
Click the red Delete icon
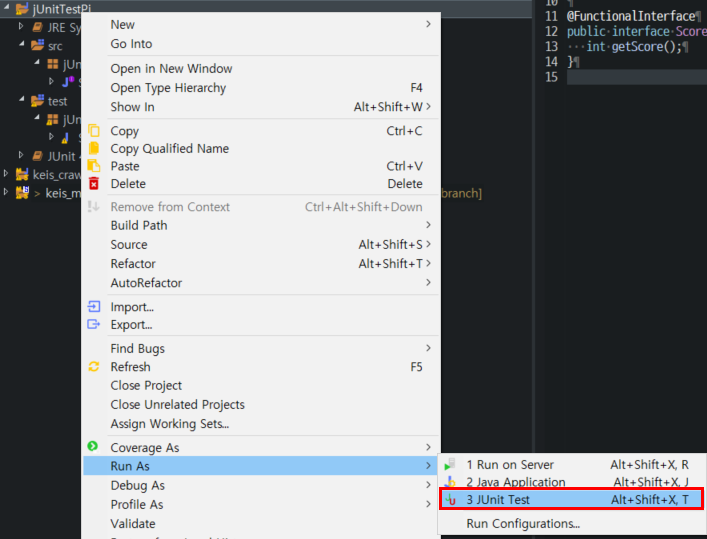[x=94, y=184]
